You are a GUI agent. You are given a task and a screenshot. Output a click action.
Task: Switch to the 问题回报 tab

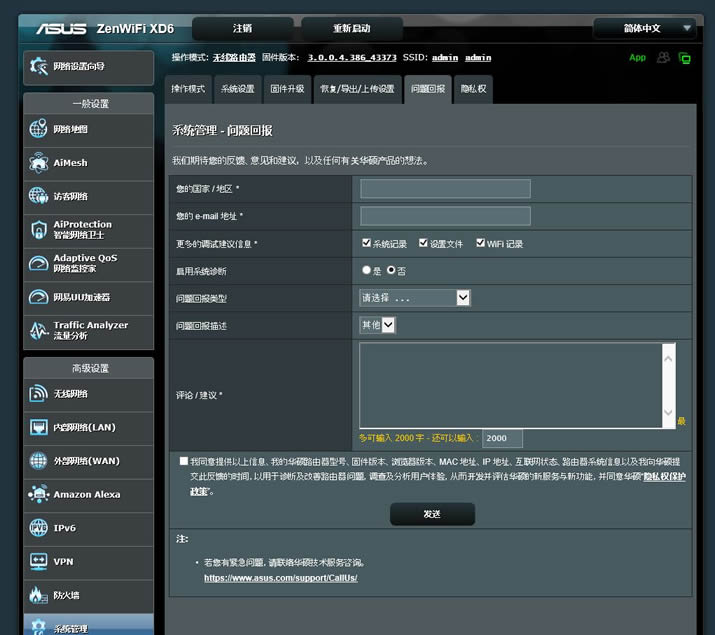pyautogui.click(x=428, y=89)
